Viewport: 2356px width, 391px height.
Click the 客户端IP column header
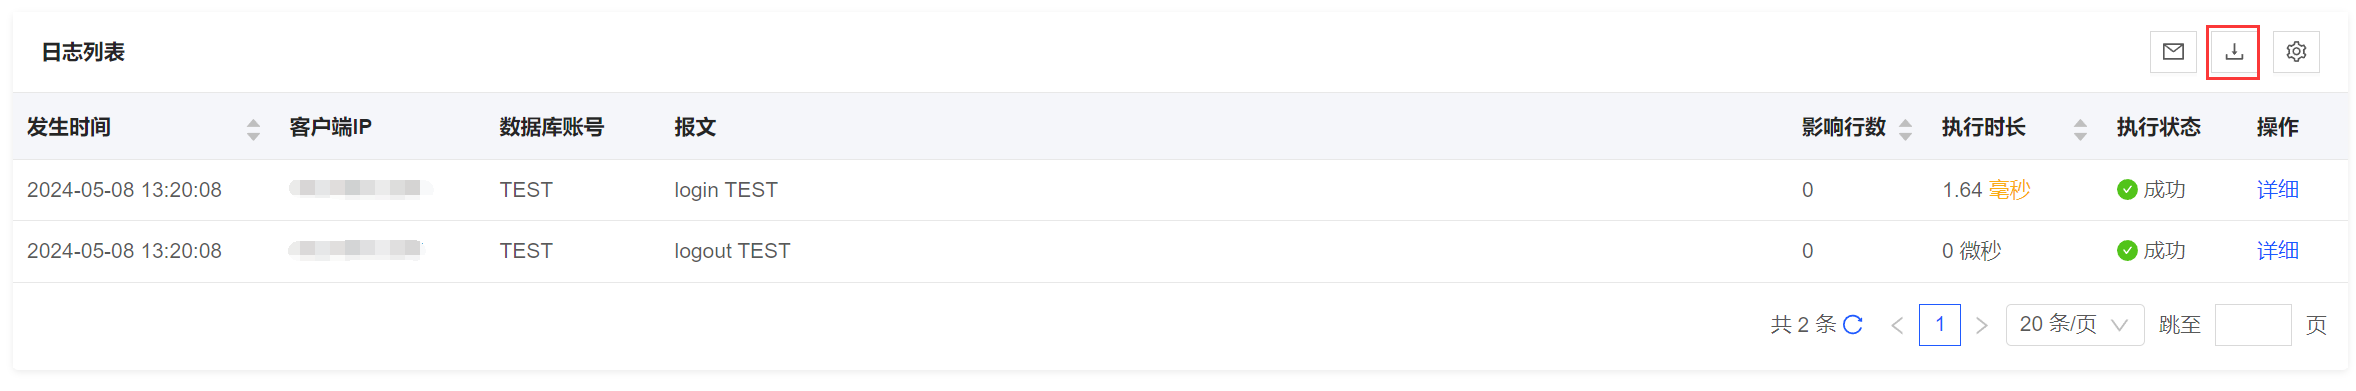330,127
